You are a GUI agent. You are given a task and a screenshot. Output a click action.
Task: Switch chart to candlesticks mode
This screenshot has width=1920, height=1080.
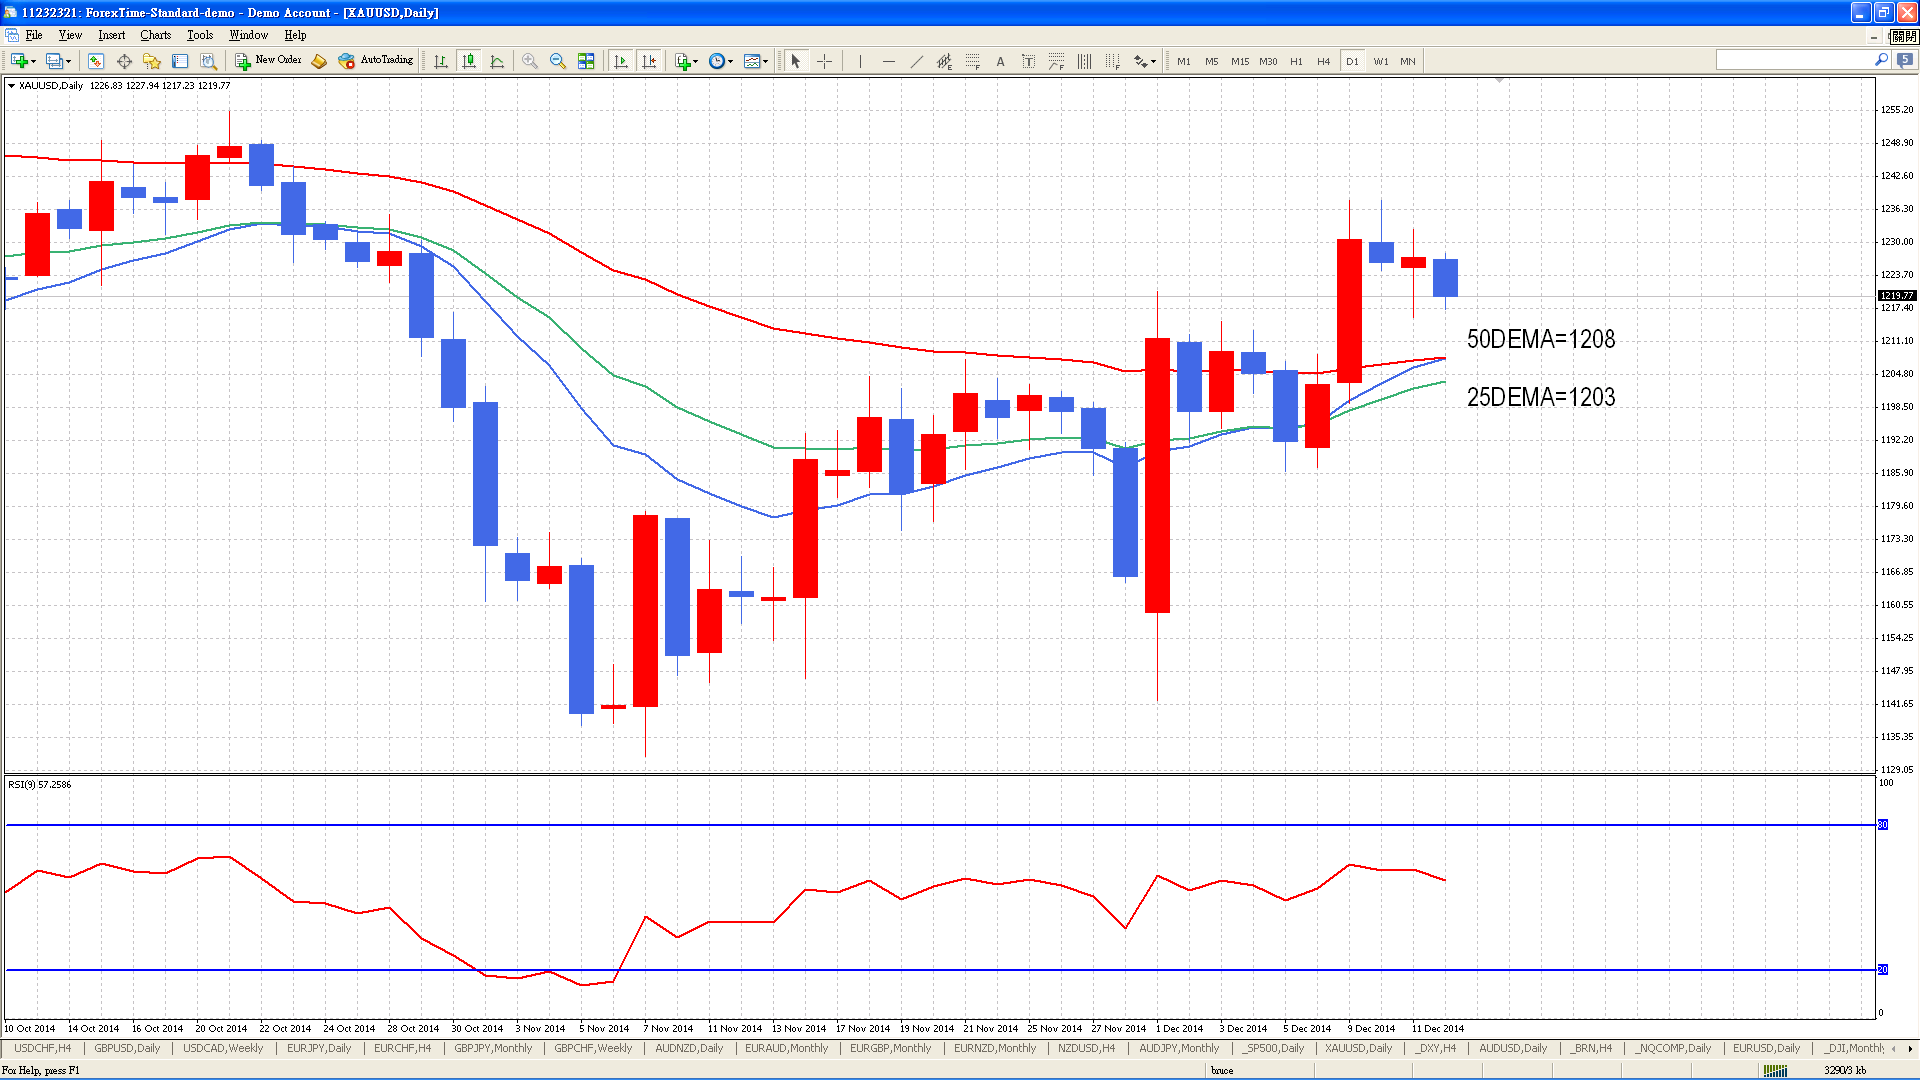(x=469, y=61)
